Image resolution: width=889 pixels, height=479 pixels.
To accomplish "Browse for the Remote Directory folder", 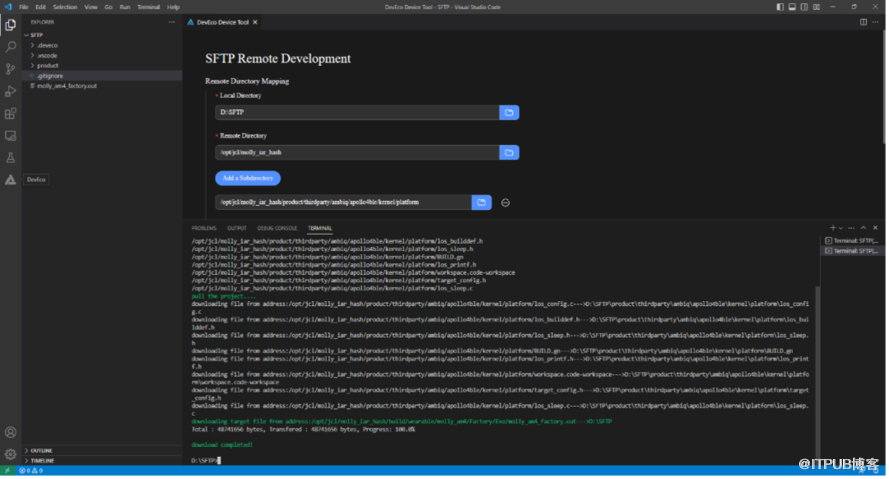I will (x=510, y=153).
